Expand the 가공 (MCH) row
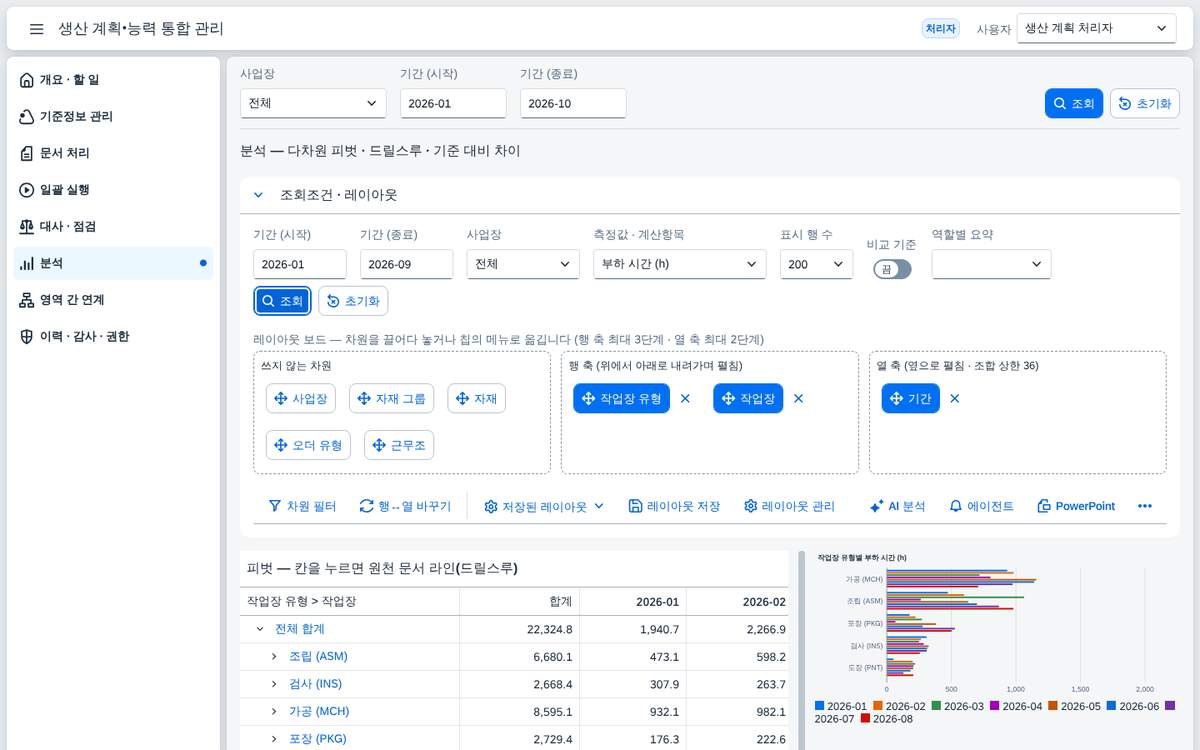This screenshot has width=1200, height=750. [x=274, y=711]
